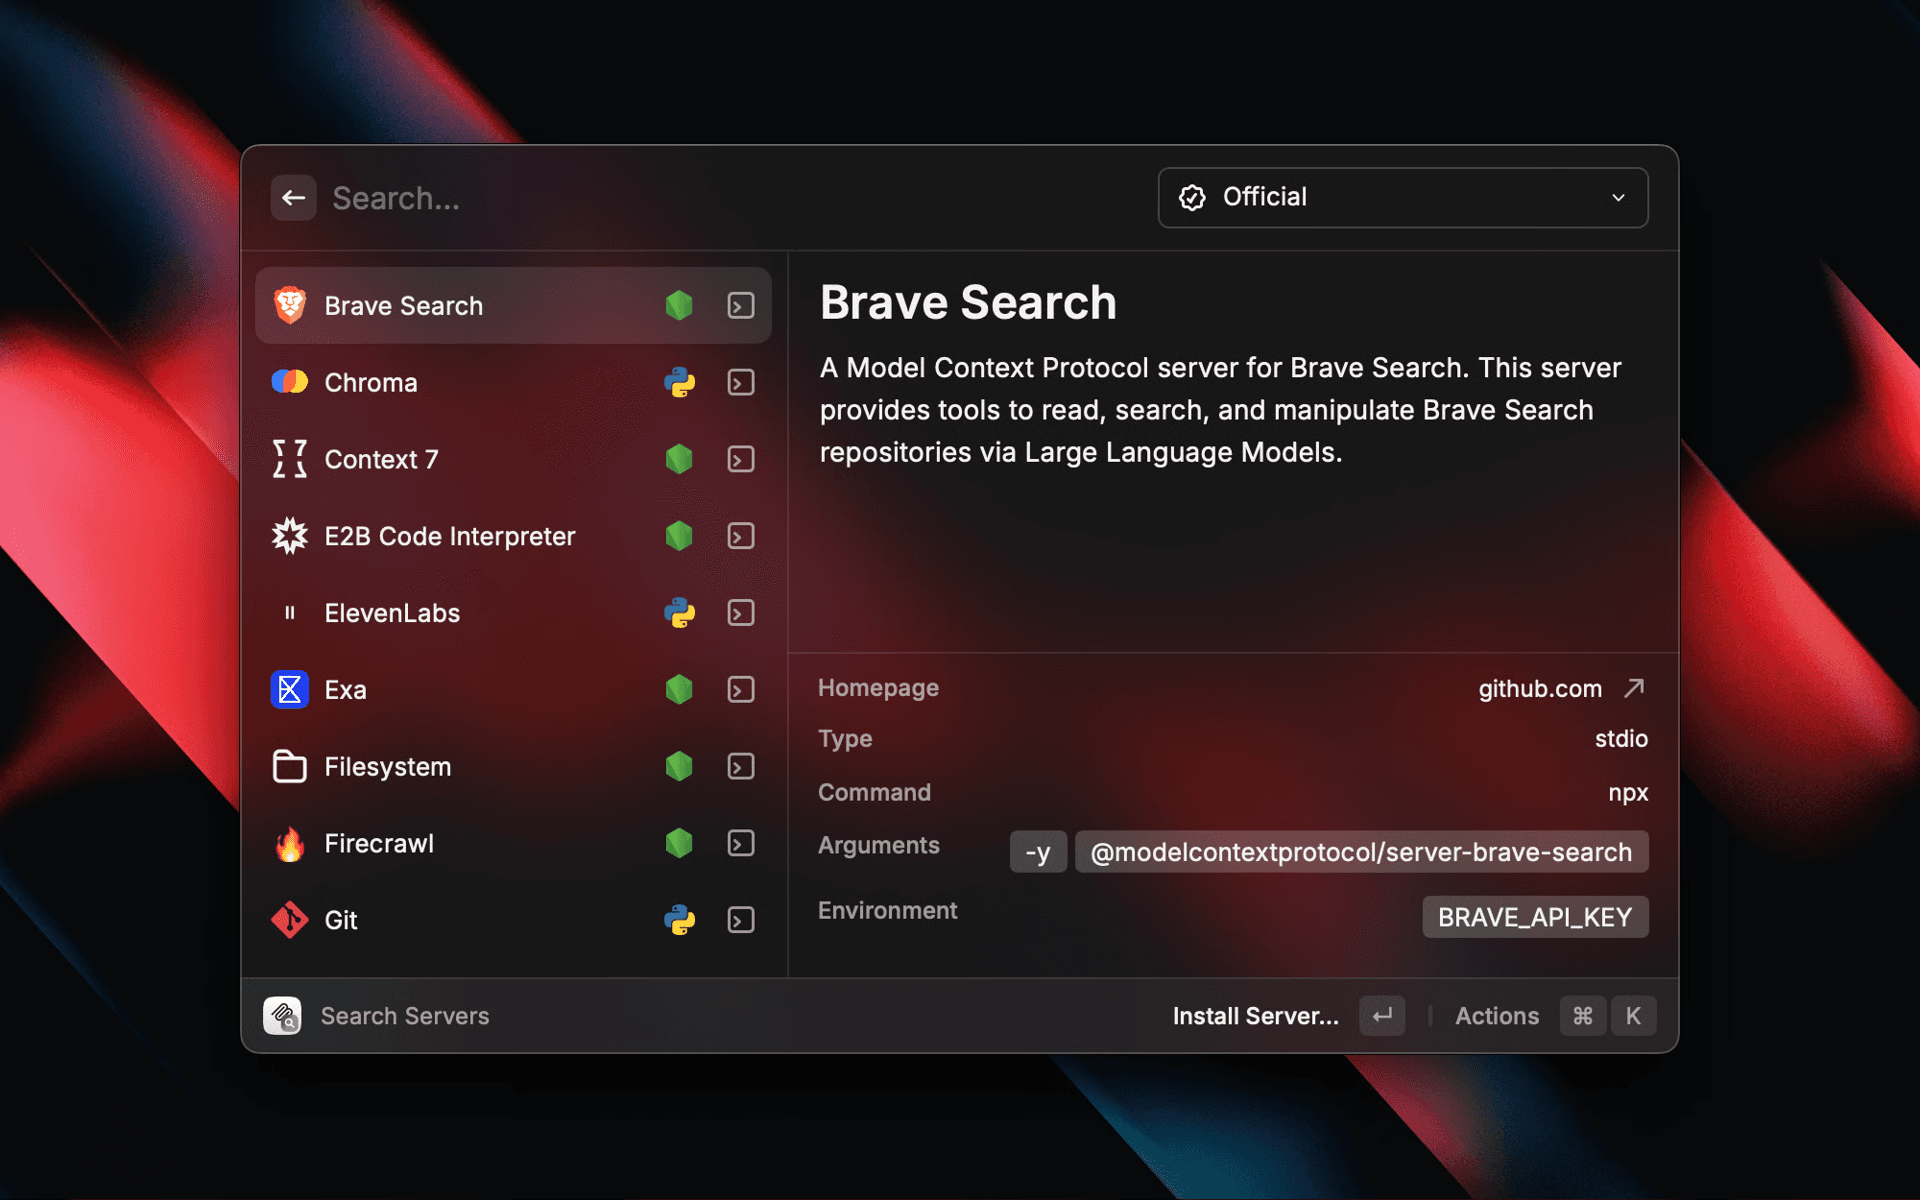Image resolution: width=1920 pixels, height=1200 pixels.
Task: Expand the run action next to Git
Action: point(740,920)
